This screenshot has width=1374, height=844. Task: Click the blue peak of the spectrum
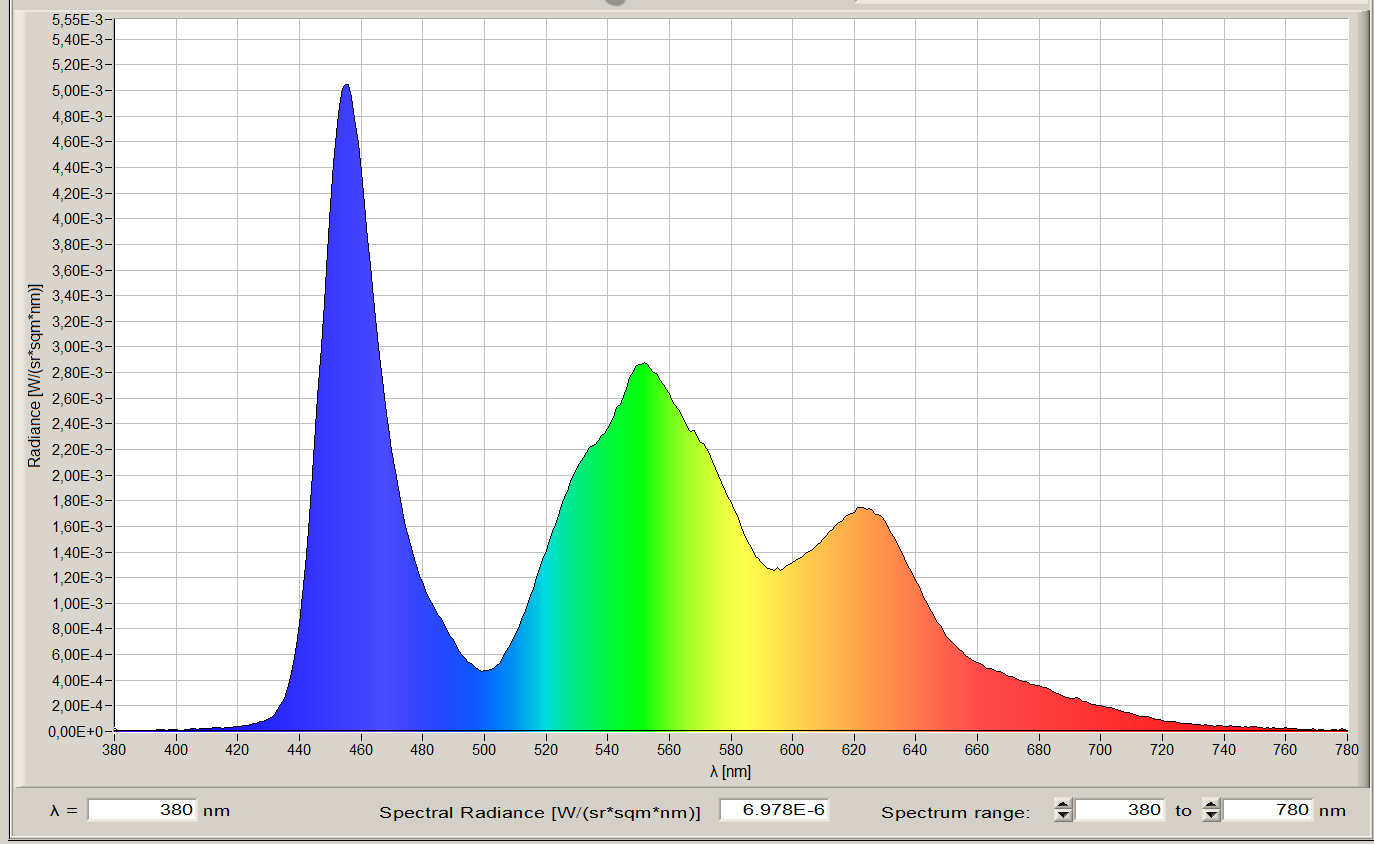point(346,86)
